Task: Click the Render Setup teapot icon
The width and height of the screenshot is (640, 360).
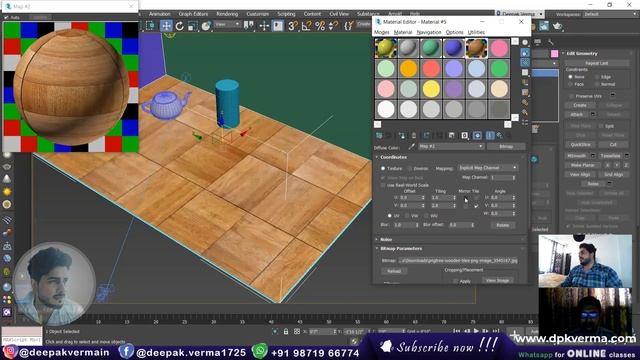Action: [558, 26]
